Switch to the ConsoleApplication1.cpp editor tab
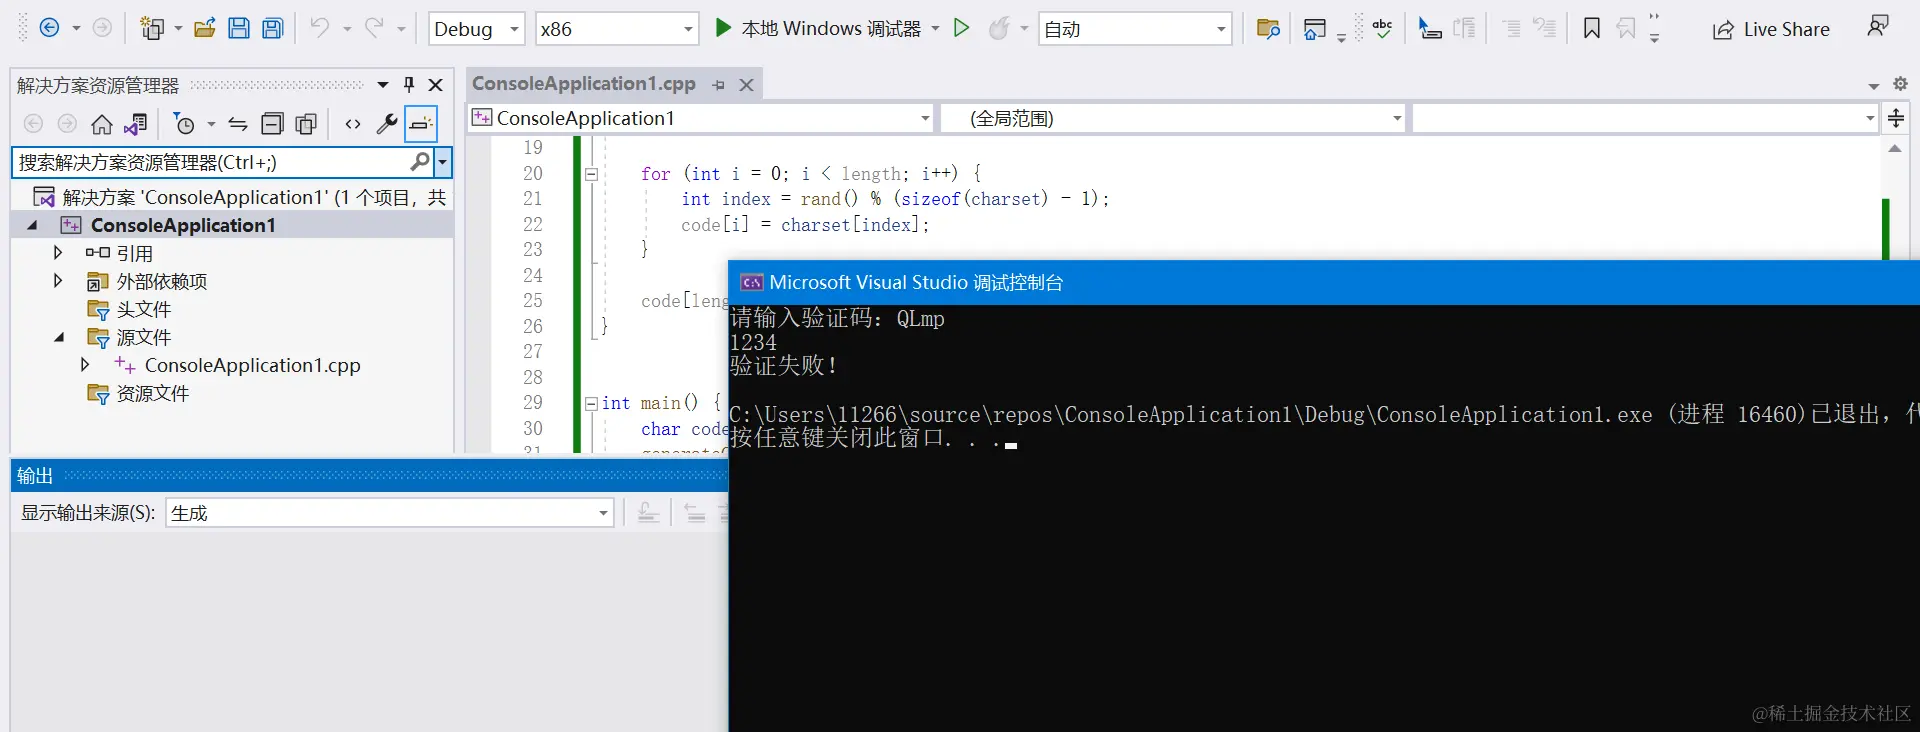Viewport: 1920px width, 732px height. 584,84
